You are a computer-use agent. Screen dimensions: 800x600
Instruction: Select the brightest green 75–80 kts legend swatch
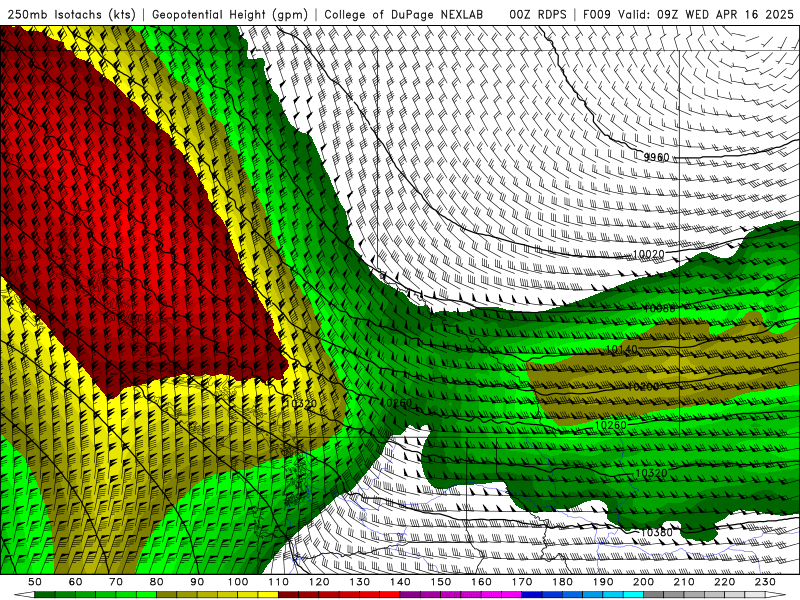(x=146, y=595)
